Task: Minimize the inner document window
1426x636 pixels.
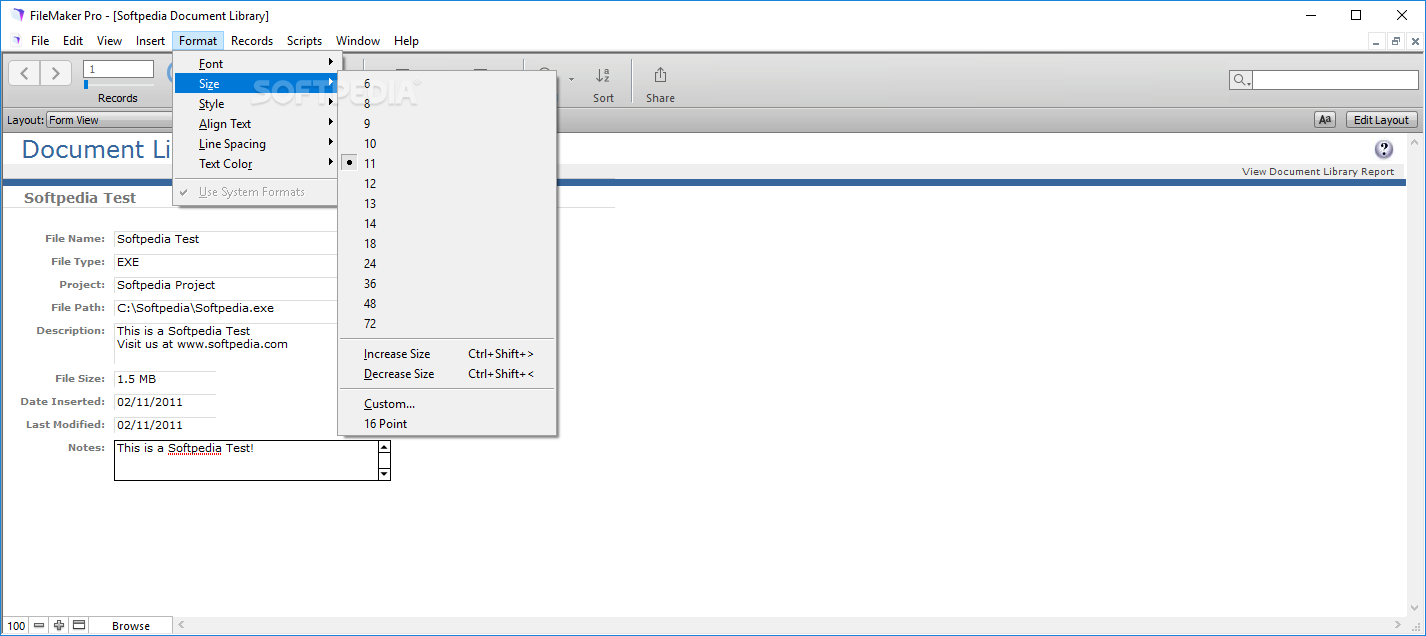Action: [x=1377, y=41]
